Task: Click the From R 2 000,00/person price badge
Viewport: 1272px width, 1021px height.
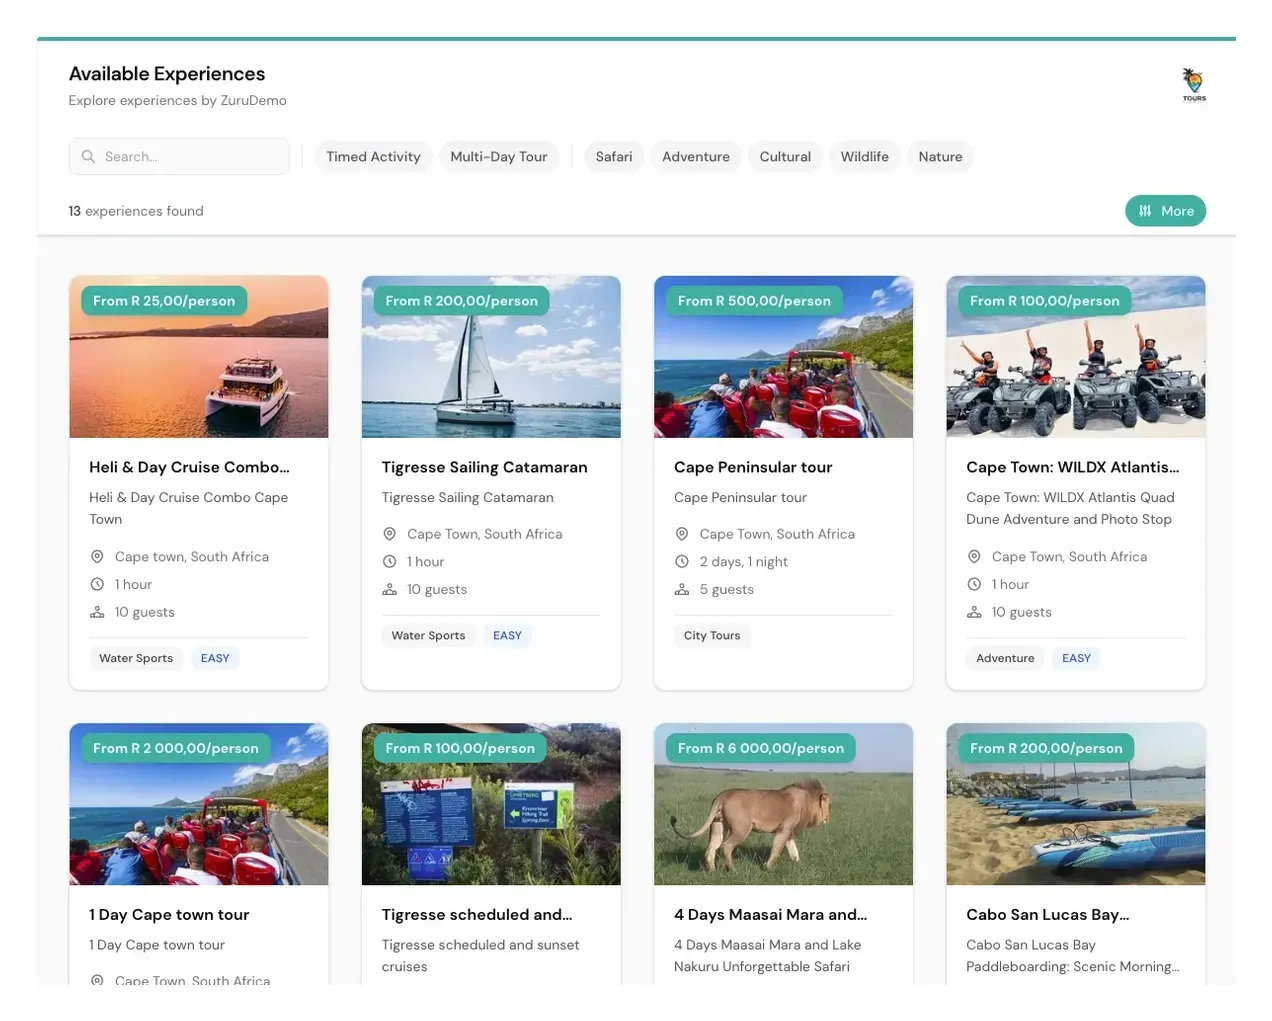Action: point(176,748)
